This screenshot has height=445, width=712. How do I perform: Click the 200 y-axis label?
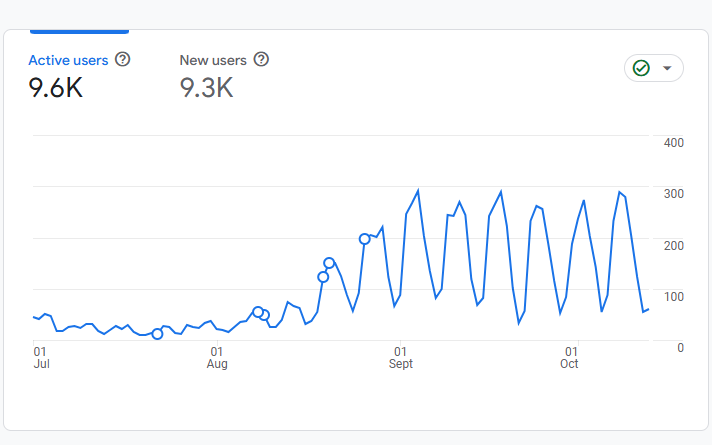point(673,245)
